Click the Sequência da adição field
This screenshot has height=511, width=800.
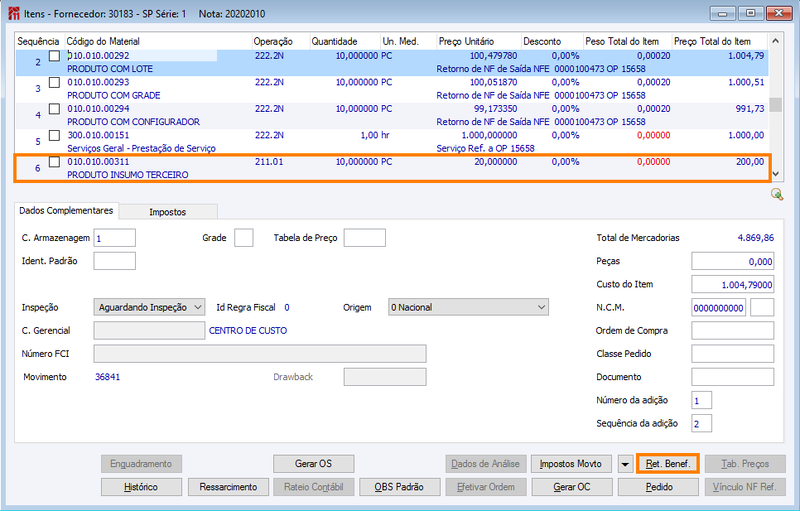point(702,424)
